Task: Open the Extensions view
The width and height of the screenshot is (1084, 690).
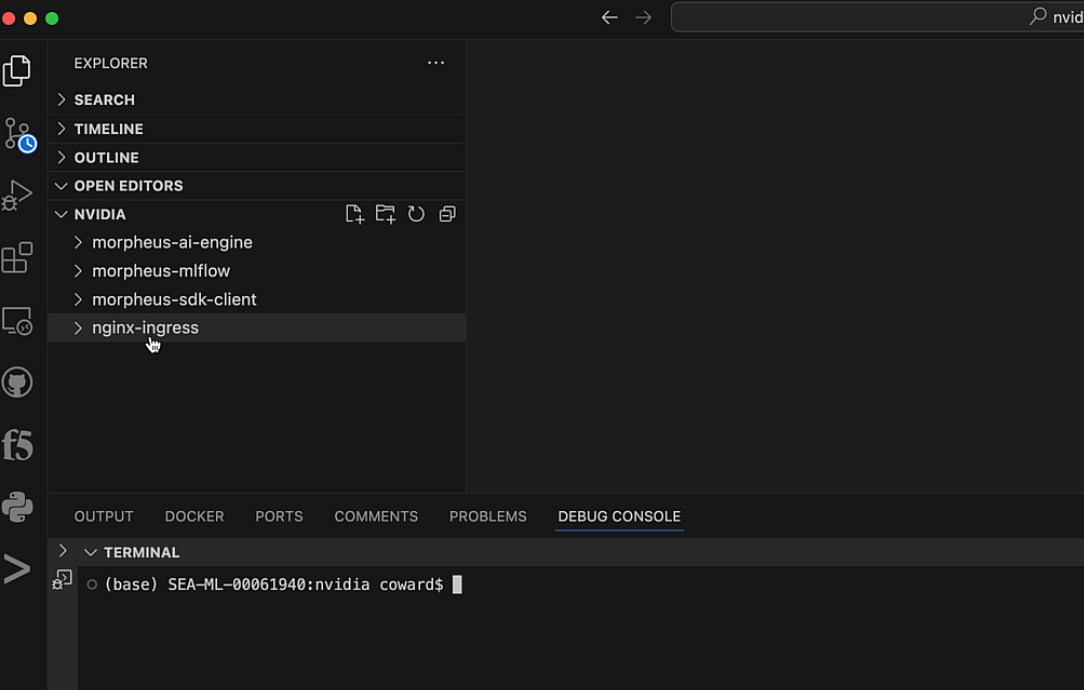Action: (17, 258)
